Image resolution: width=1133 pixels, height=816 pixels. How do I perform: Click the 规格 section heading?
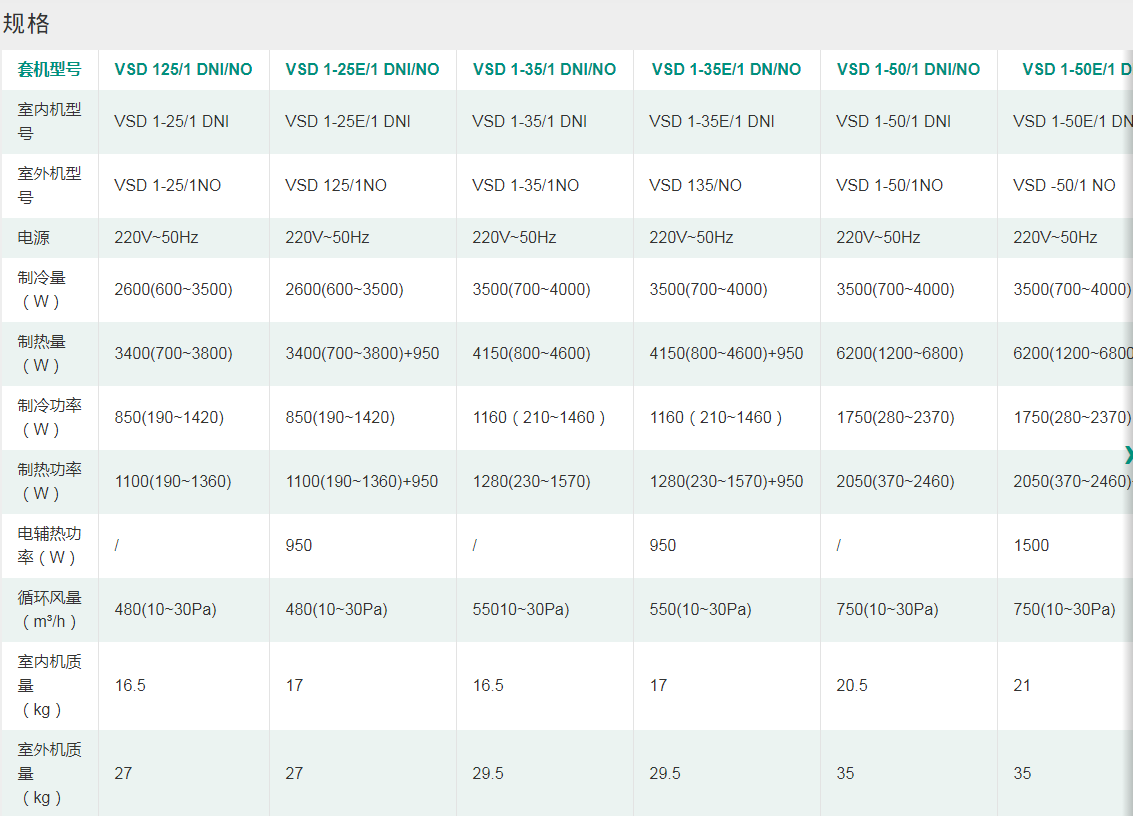coord(27,24)
